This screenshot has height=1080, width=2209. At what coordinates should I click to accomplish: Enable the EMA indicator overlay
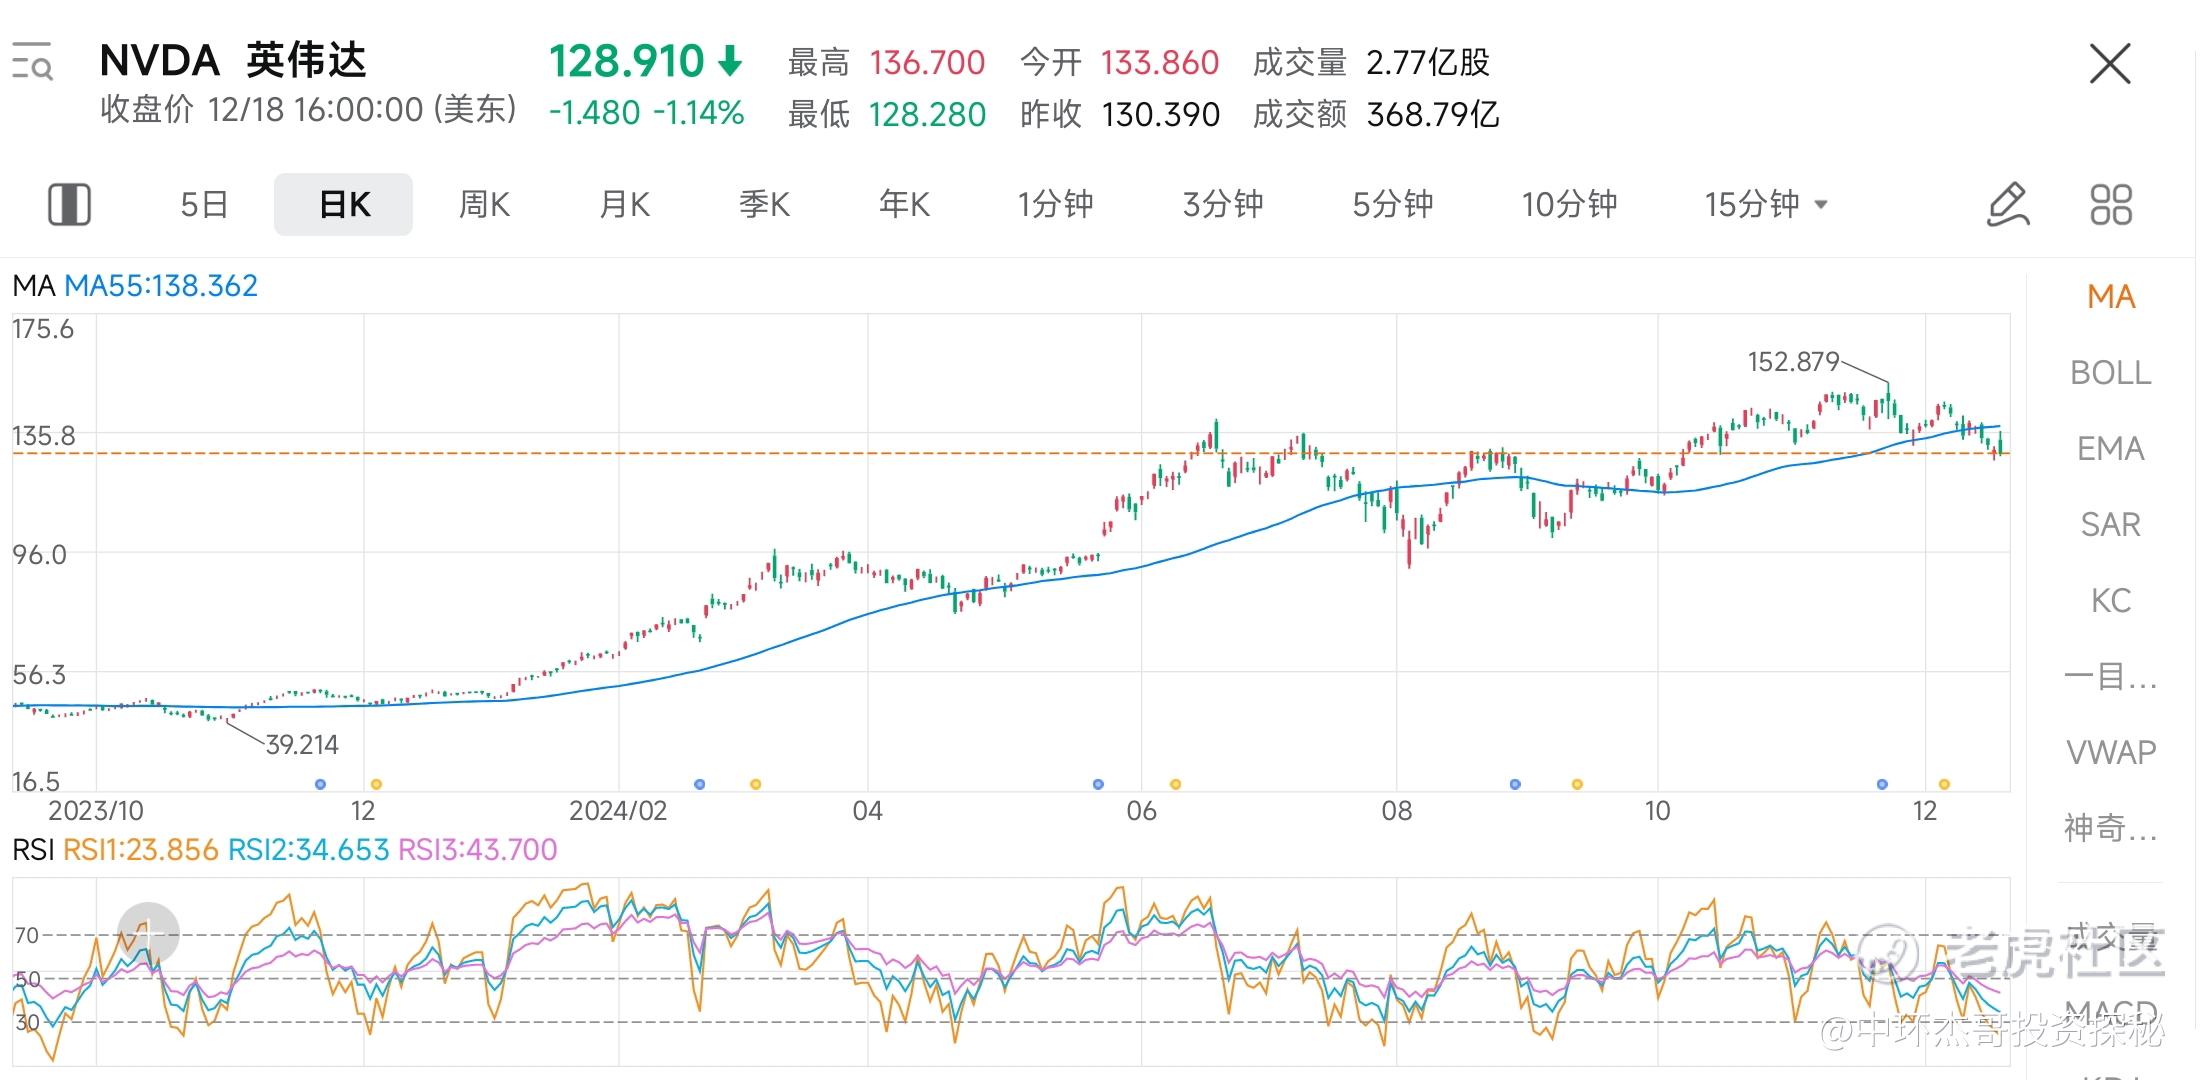[x=2110, y=448]
